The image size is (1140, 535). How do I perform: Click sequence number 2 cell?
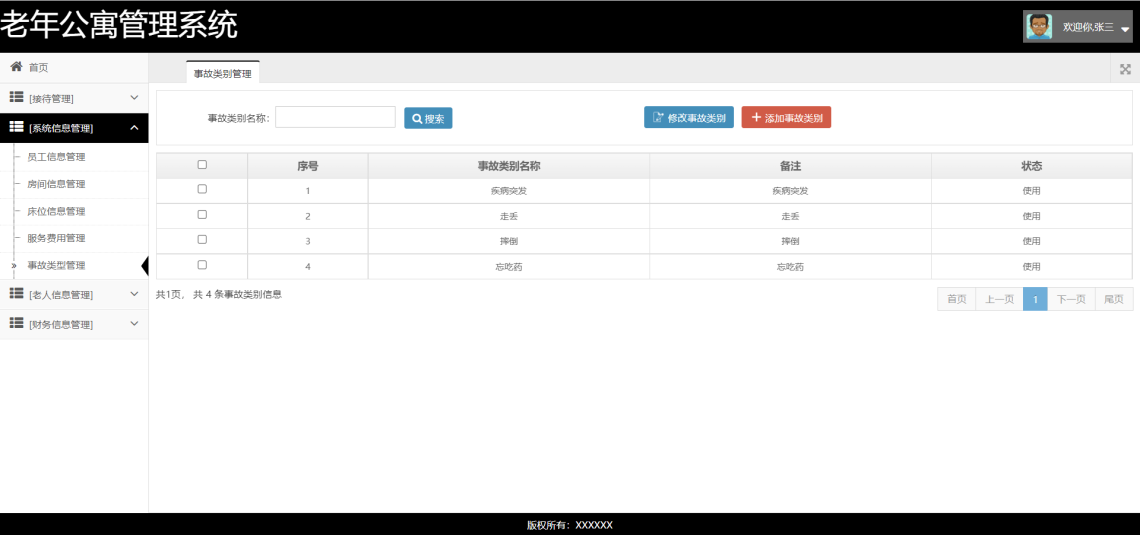click(x=308, y=216)
